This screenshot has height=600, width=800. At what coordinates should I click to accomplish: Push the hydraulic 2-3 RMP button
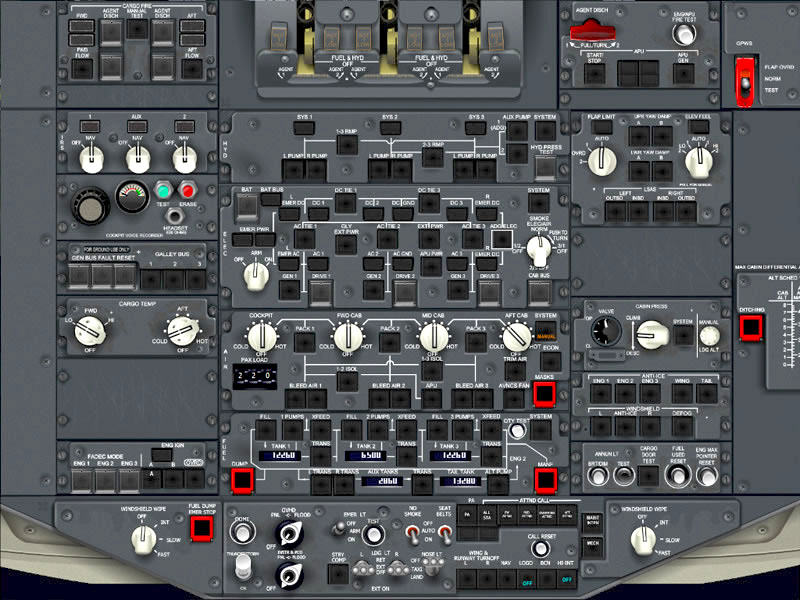click(x=433, y=157)
